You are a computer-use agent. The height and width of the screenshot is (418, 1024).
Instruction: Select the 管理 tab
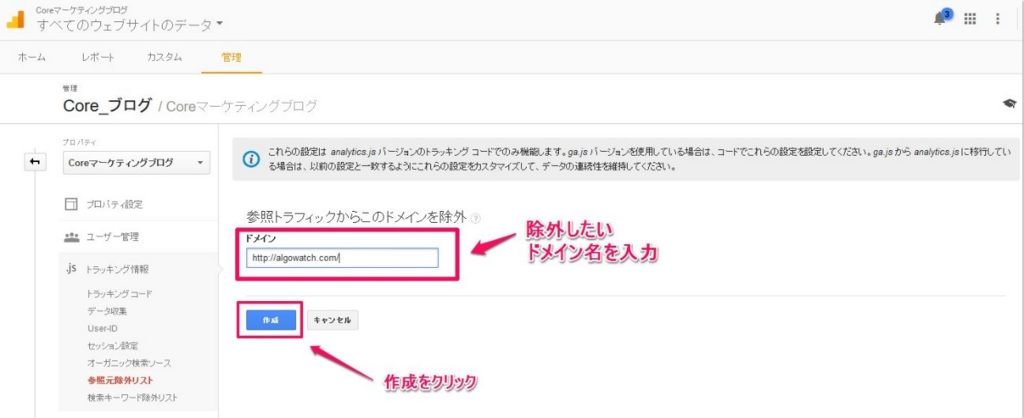click(x=232, y=57)
